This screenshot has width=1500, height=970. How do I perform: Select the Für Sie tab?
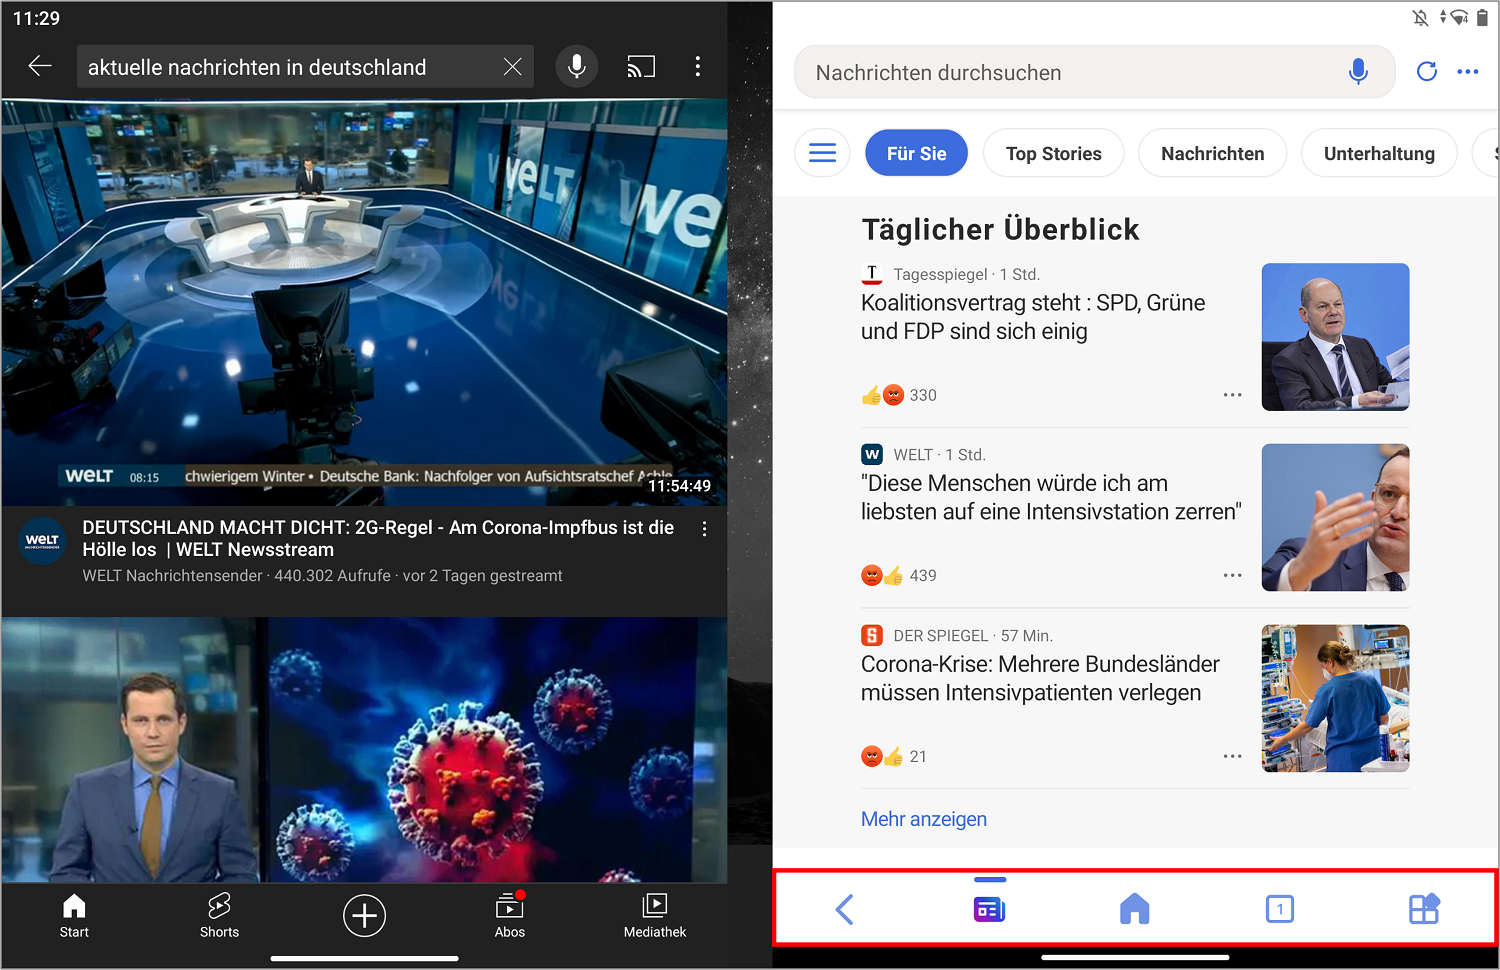point(916,153)
